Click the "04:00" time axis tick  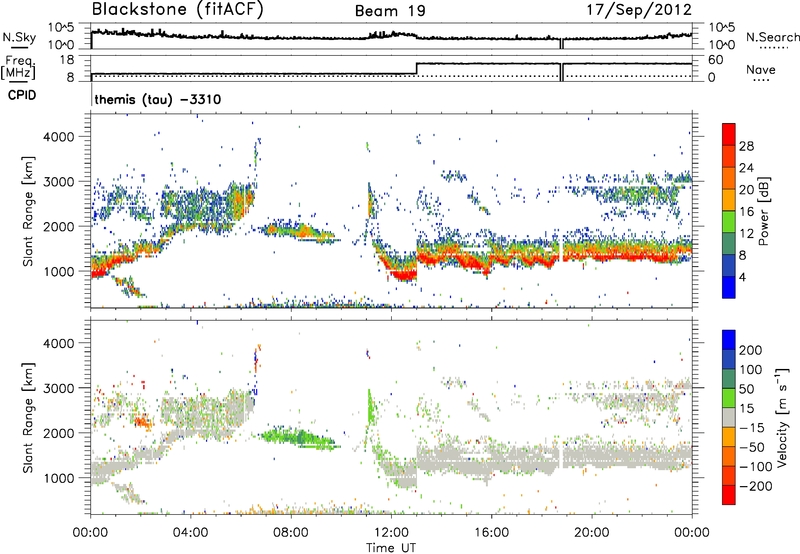click(x=190, y=533)
